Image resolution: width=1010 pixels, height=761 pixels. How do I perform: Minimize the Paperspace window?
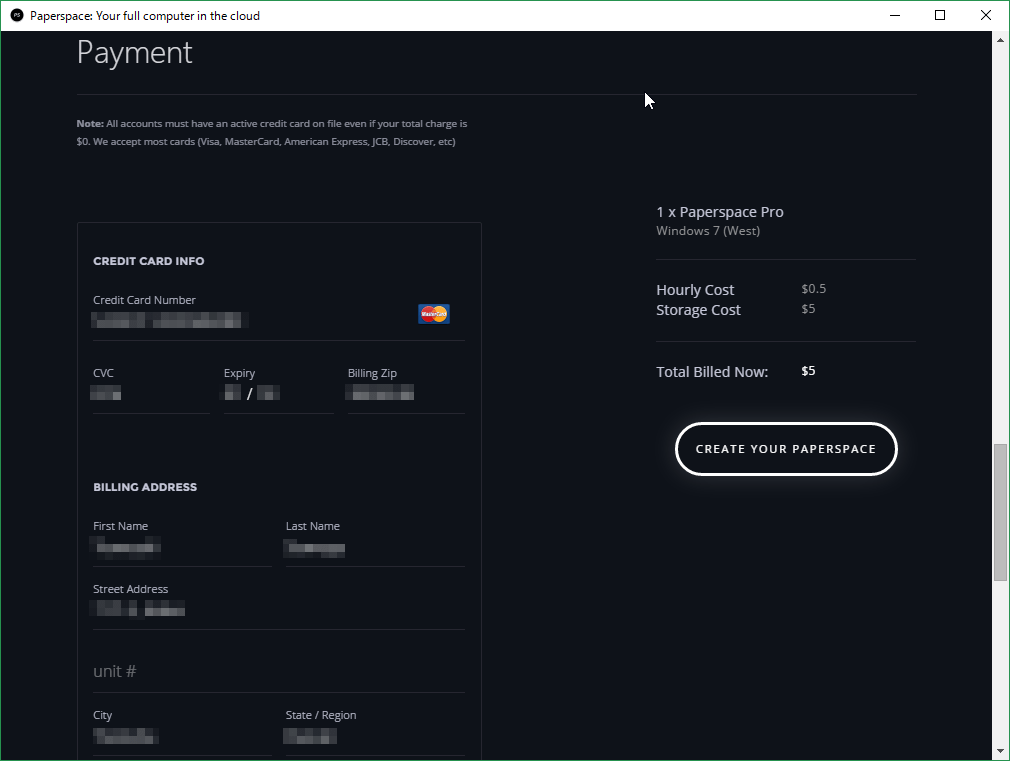coord(895,15)
